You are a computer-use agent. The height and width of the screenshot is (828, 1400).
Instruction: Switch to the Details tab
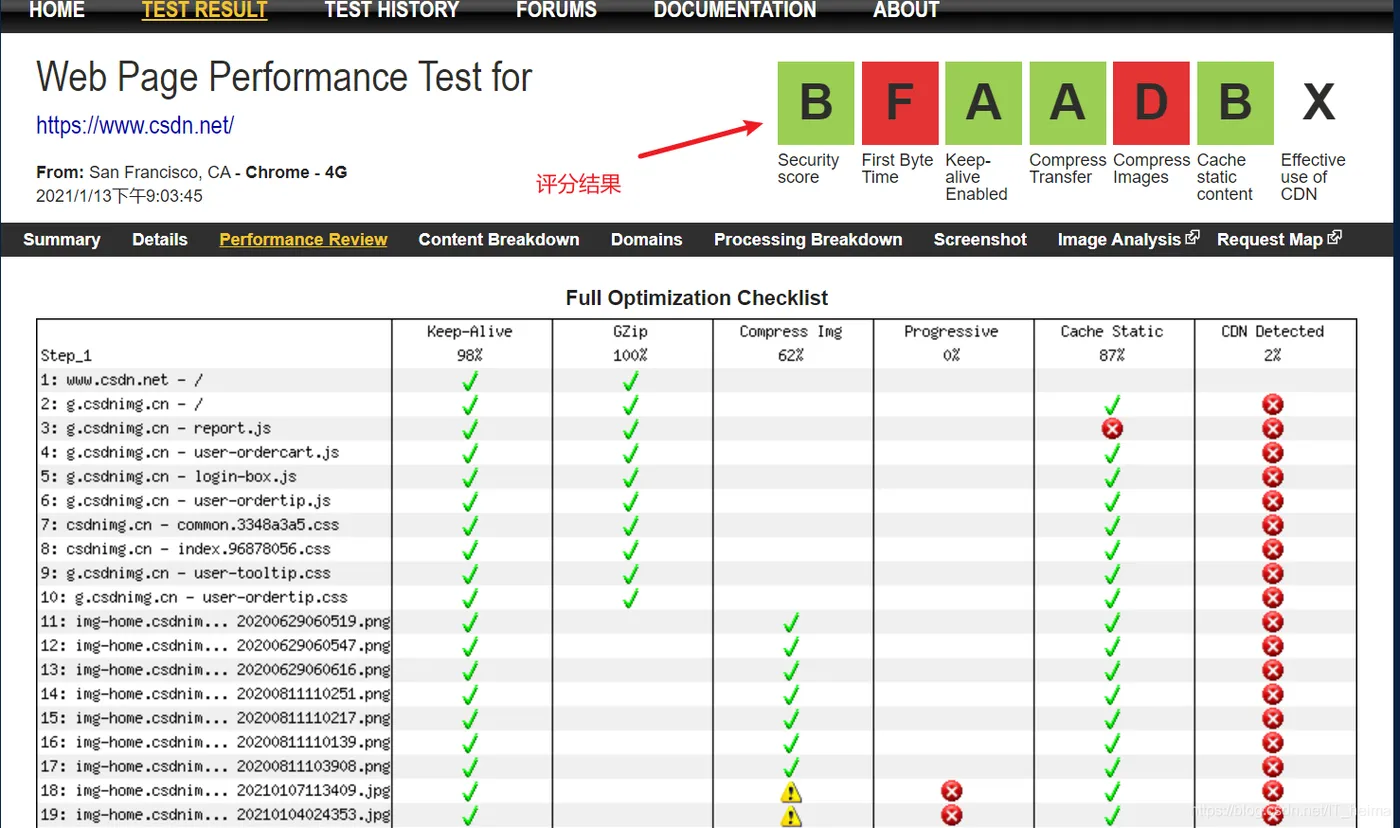[160, 240]
